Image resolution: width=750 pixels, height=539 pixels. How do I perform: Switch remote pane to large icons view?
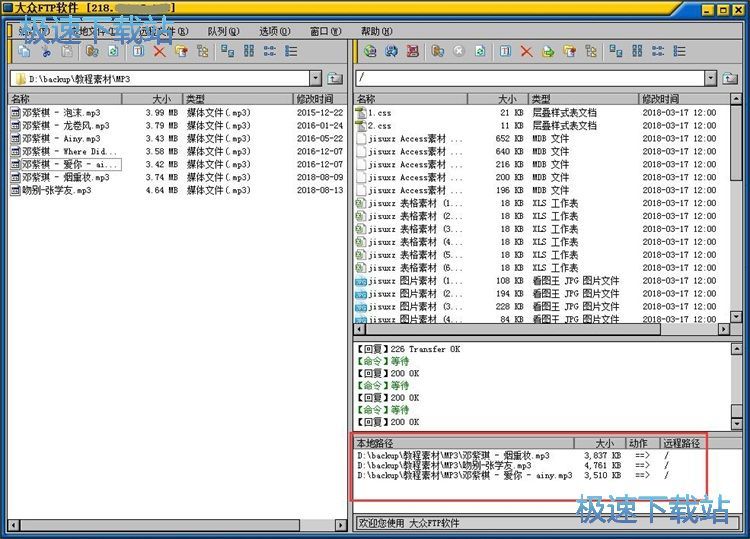[x=616, y=51]
